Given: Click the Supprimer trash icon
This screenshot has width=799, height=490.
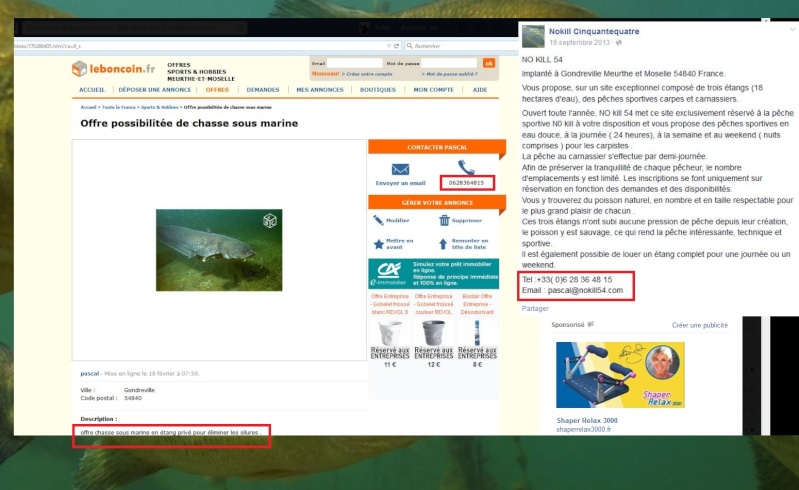Looking at the screenshot, I should [x=444, y=220].
